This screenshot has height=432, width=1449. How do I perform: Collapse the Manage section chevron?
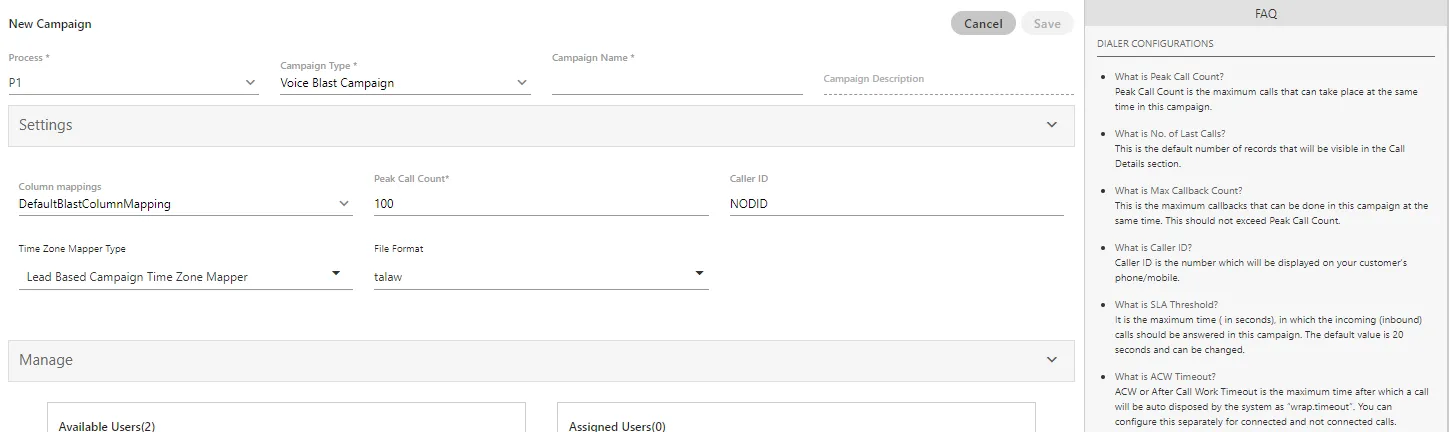[x=1051, y=359]
